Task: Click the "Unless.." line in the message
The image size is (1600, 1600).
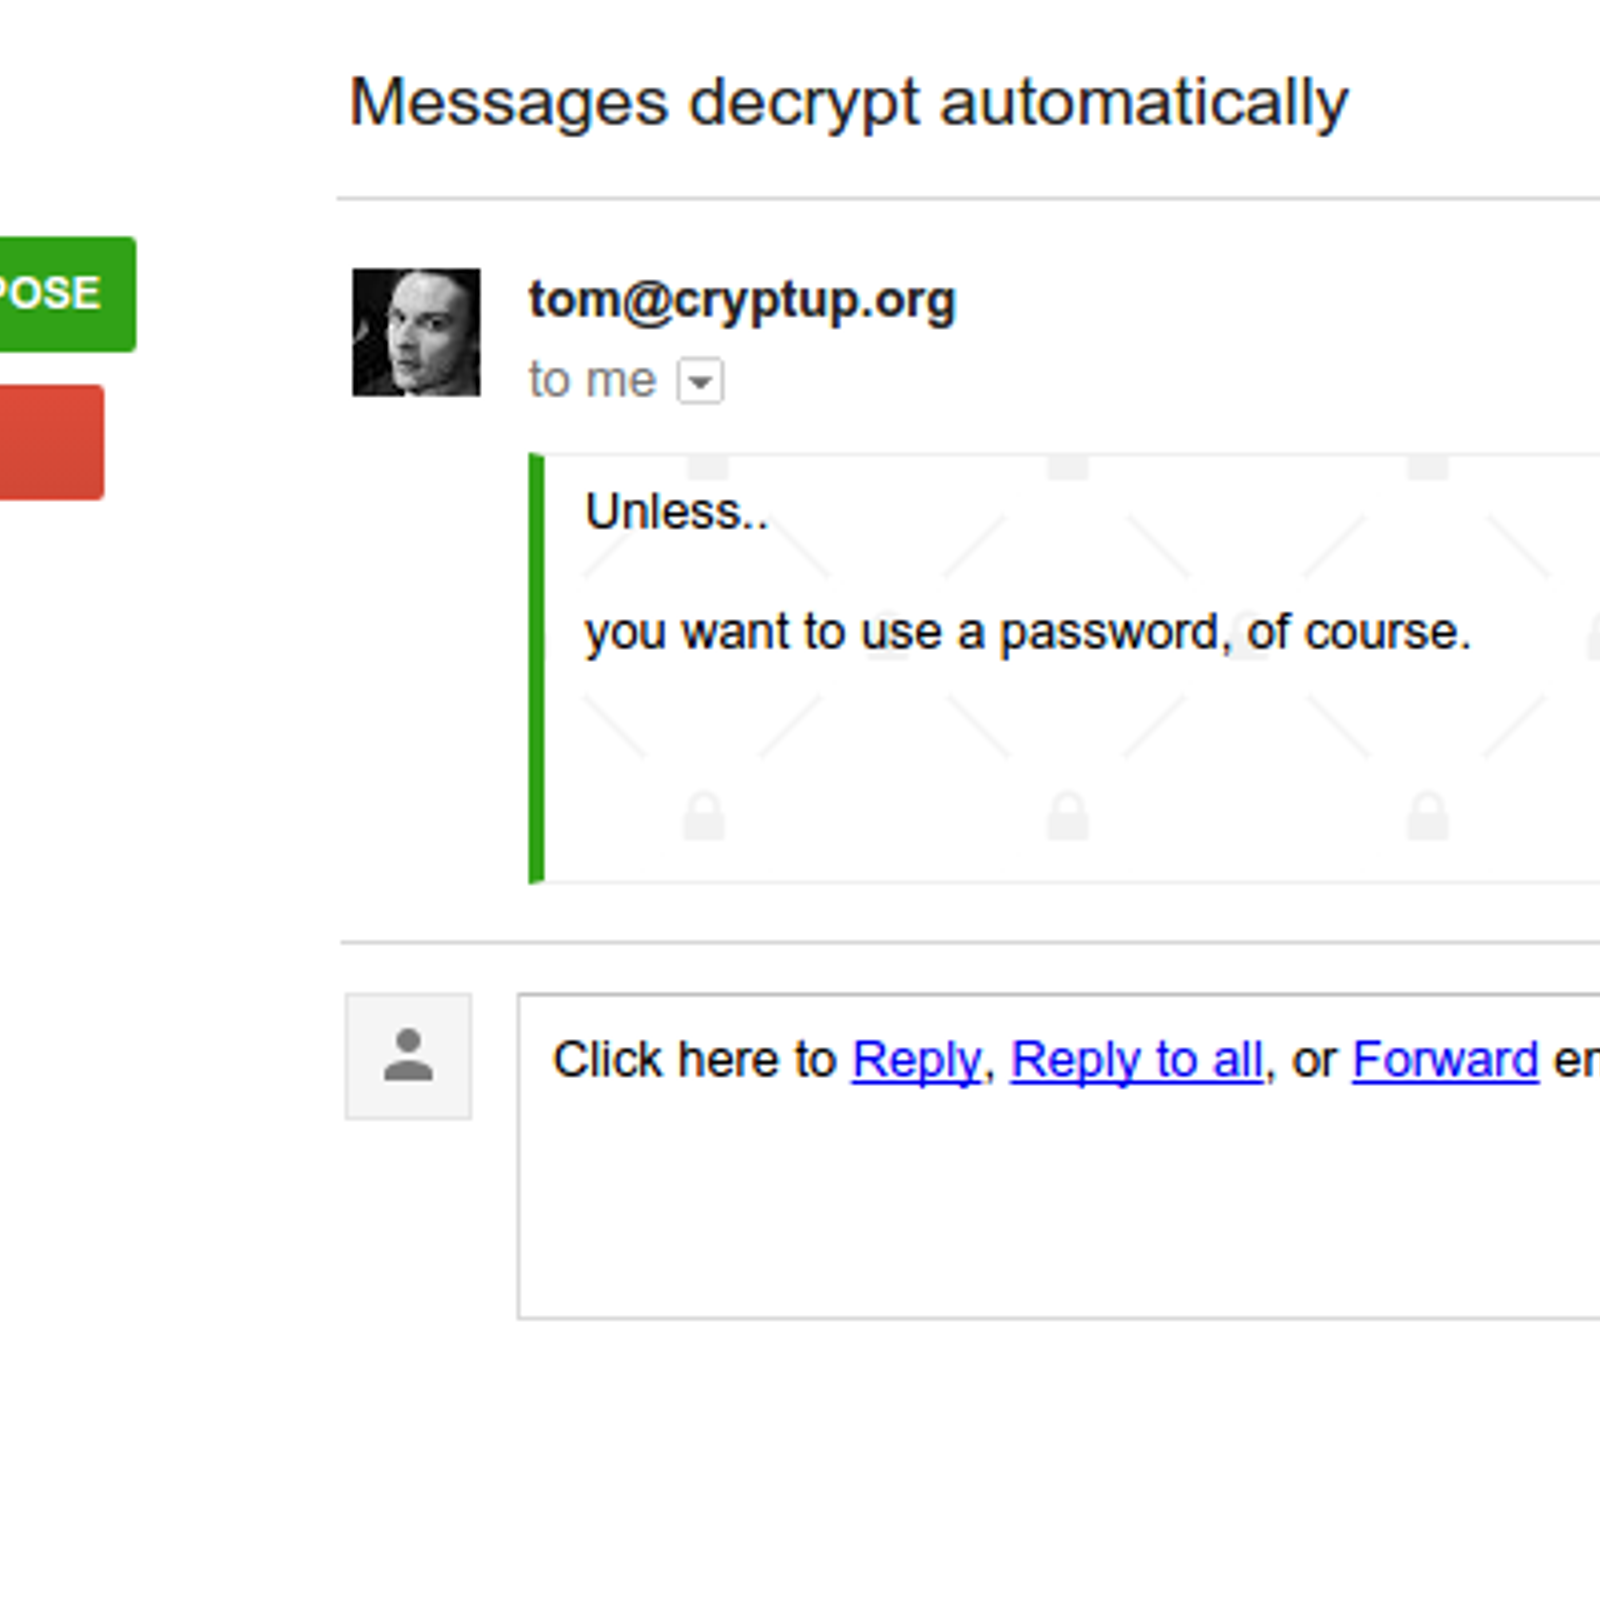Action: click(x=677, y=512)
